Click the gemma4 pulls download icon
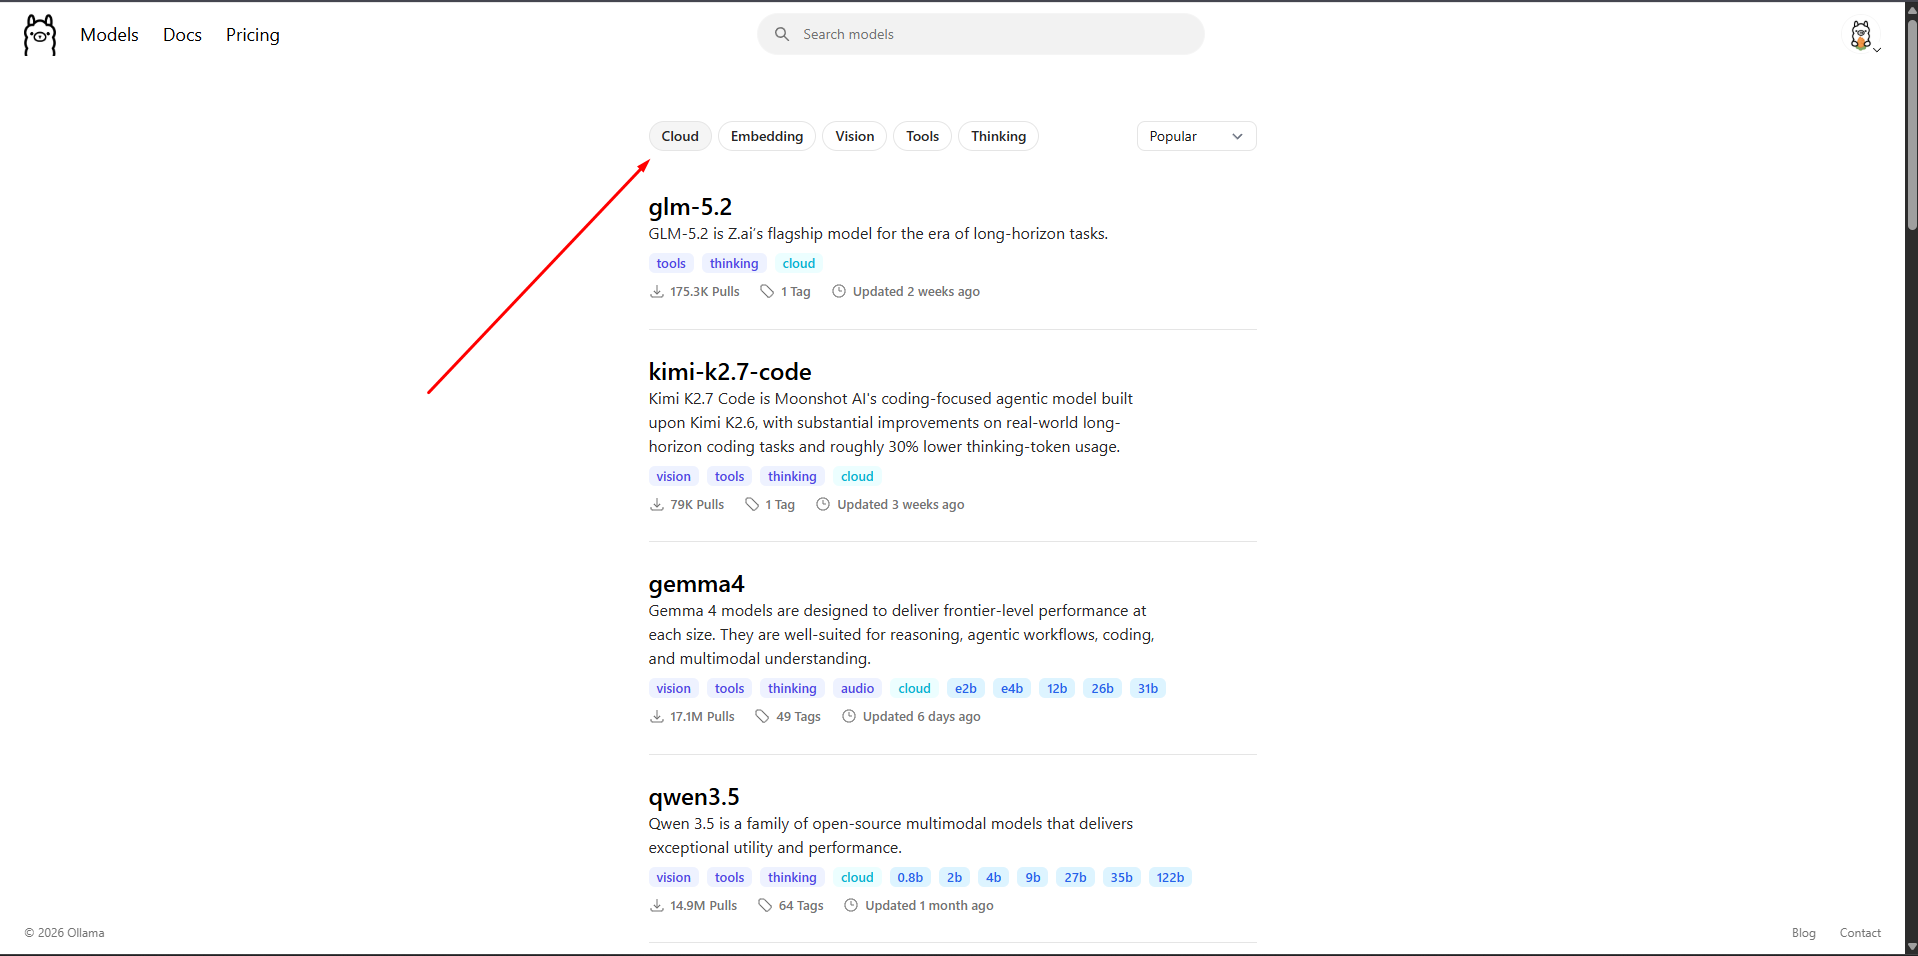This screenshot has height=956, width=1918. (657, 717)
